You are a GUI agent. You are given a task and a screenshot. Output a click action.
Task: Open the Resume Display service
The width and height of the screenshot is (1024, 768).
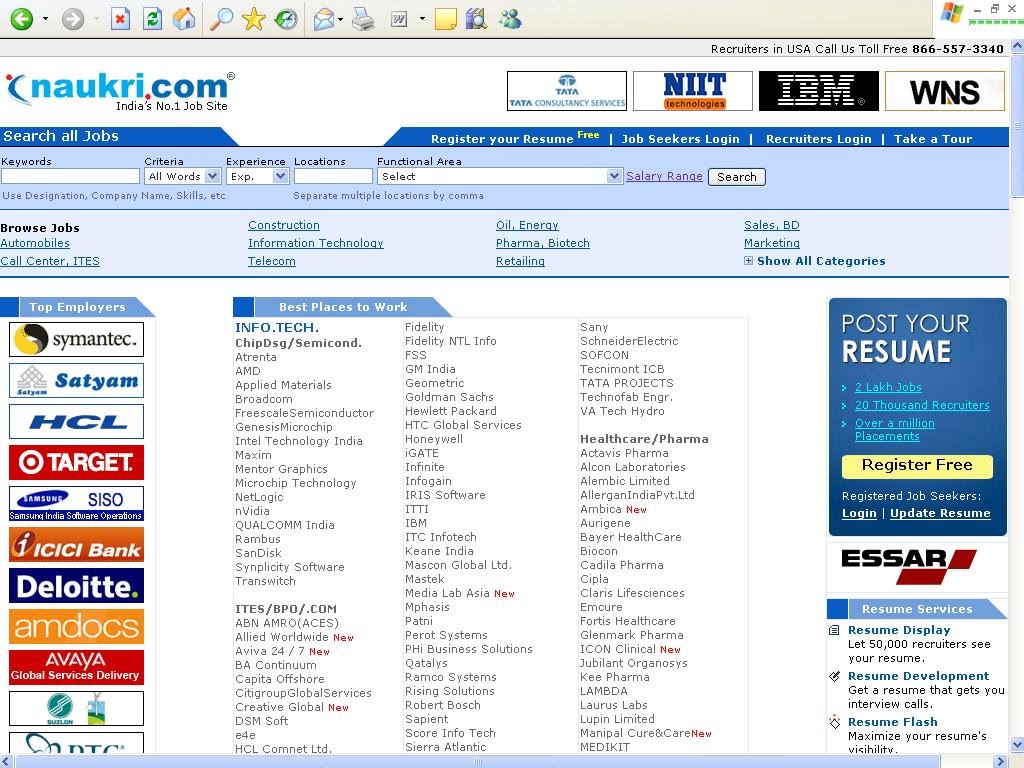pyautogui.click(x=899, y=630)
